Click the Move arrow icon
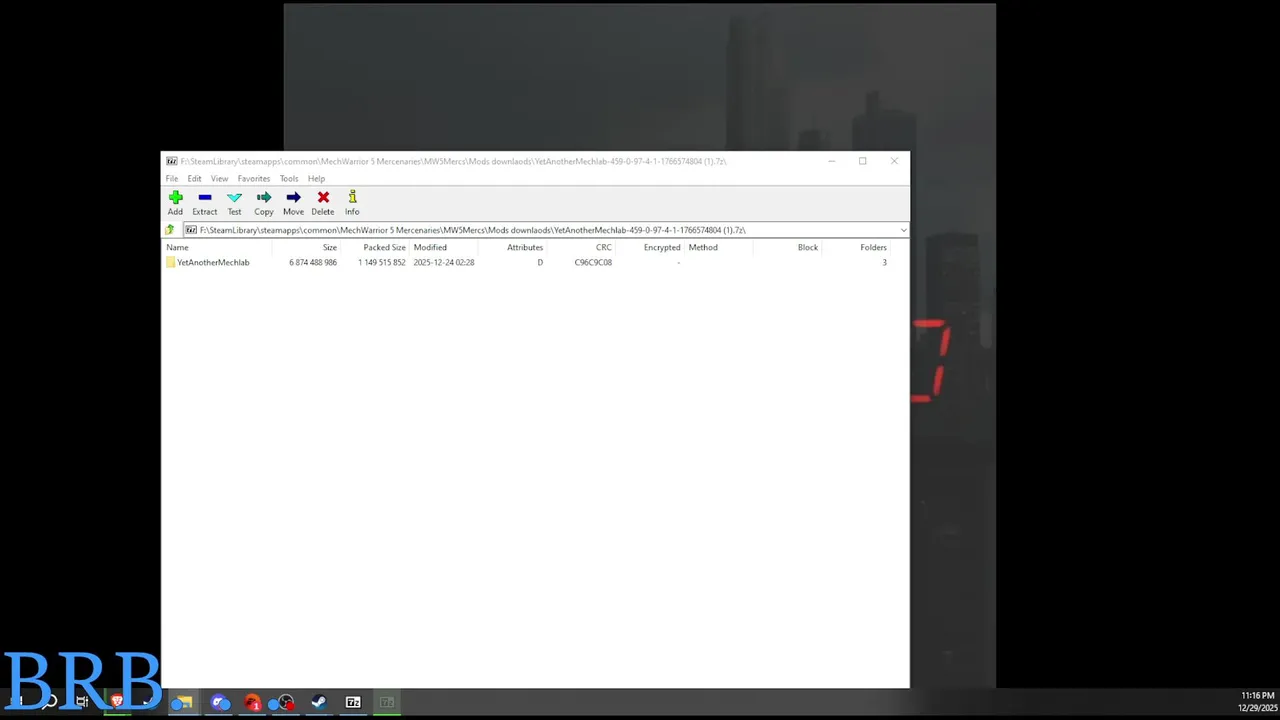1280x720 pixels. click(x=293, y=197)
